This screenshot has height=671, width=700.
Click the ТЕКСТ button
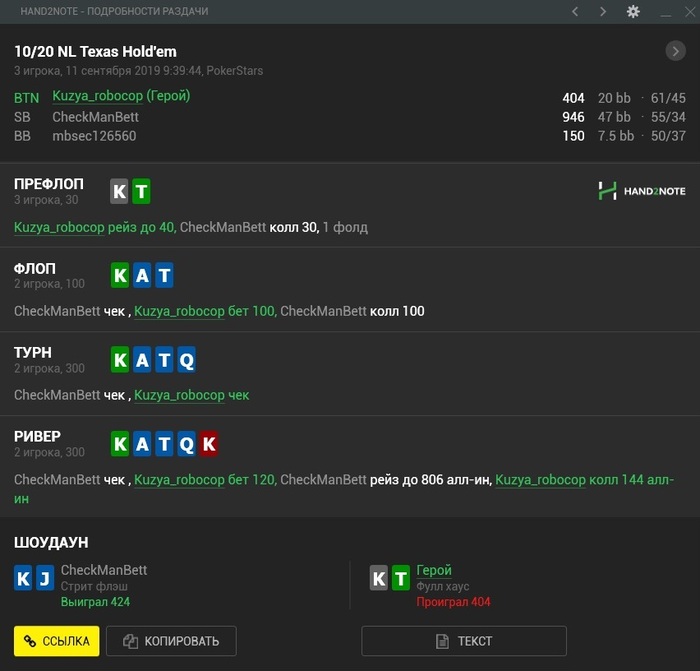[x=464, y=641]
